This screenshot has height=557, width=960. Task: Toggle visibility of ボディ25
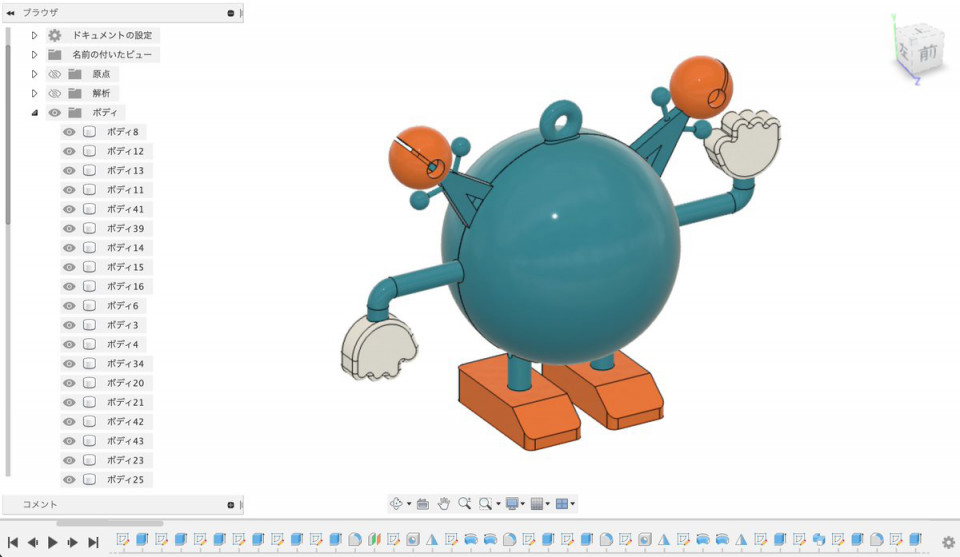[69, 480]
